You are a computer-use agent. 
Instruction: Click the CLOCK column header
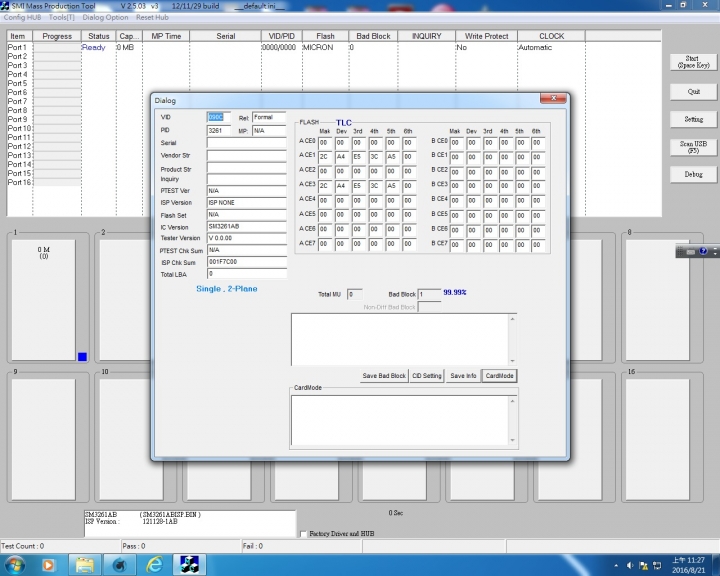(x=551, y=36)
